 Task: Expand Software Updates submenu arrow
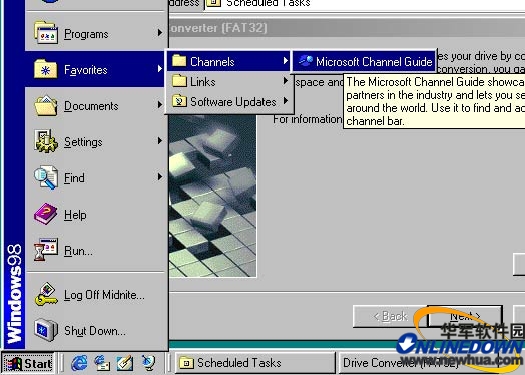(286, 100)
